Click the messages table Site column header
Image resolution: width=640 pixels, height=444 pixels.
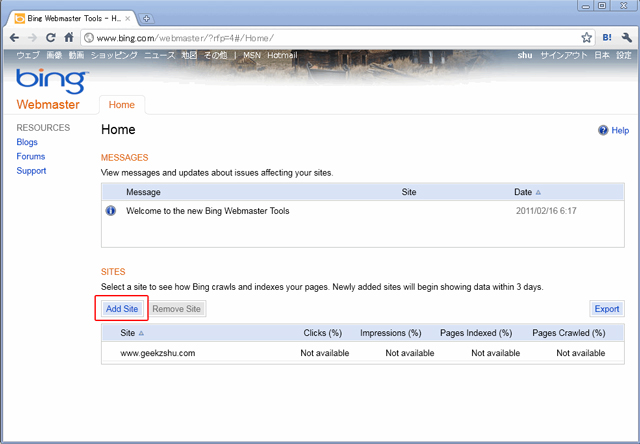point(409,192)
